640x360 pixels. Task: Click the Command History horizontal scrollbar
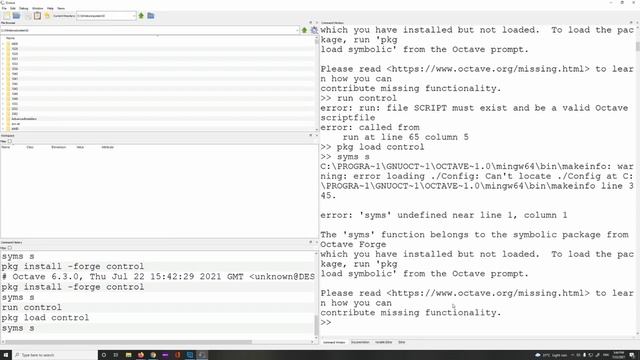coord(129,342)
